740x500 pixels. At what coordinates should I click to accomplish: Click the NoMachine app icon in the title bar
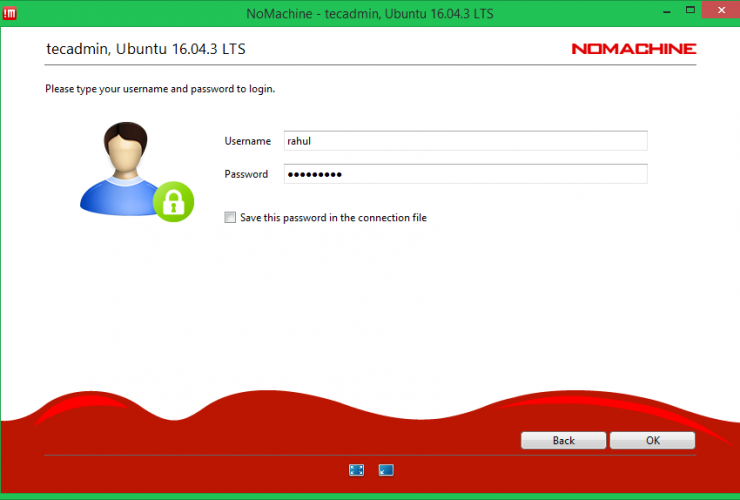[12, 12]
